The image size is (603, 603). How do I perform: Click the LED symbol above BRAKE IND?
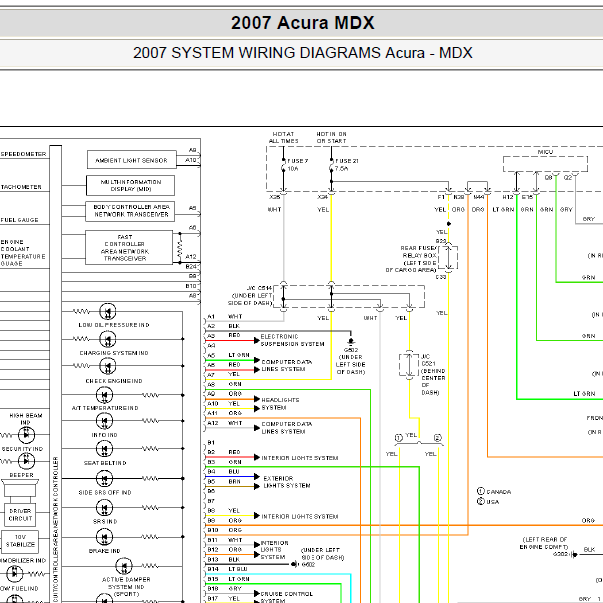pyautogui.click(x=104, y=537)
